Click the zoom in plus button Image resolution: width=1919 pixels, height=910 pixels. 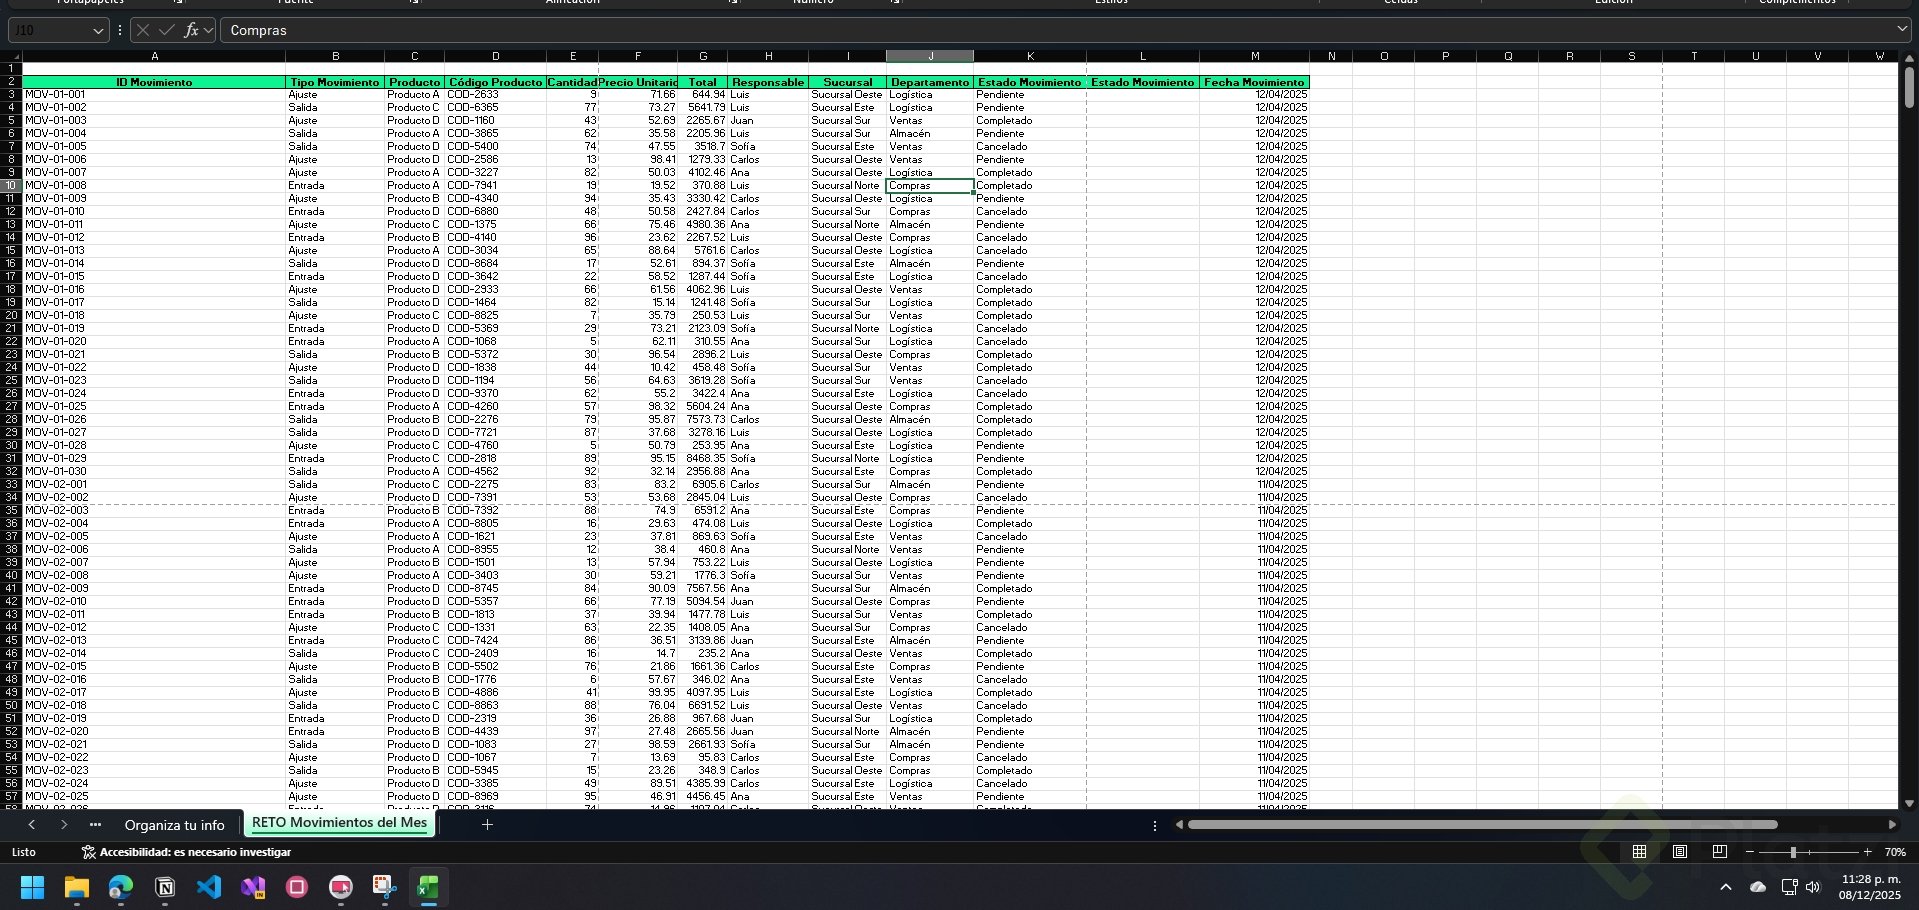coord(1867,852)
